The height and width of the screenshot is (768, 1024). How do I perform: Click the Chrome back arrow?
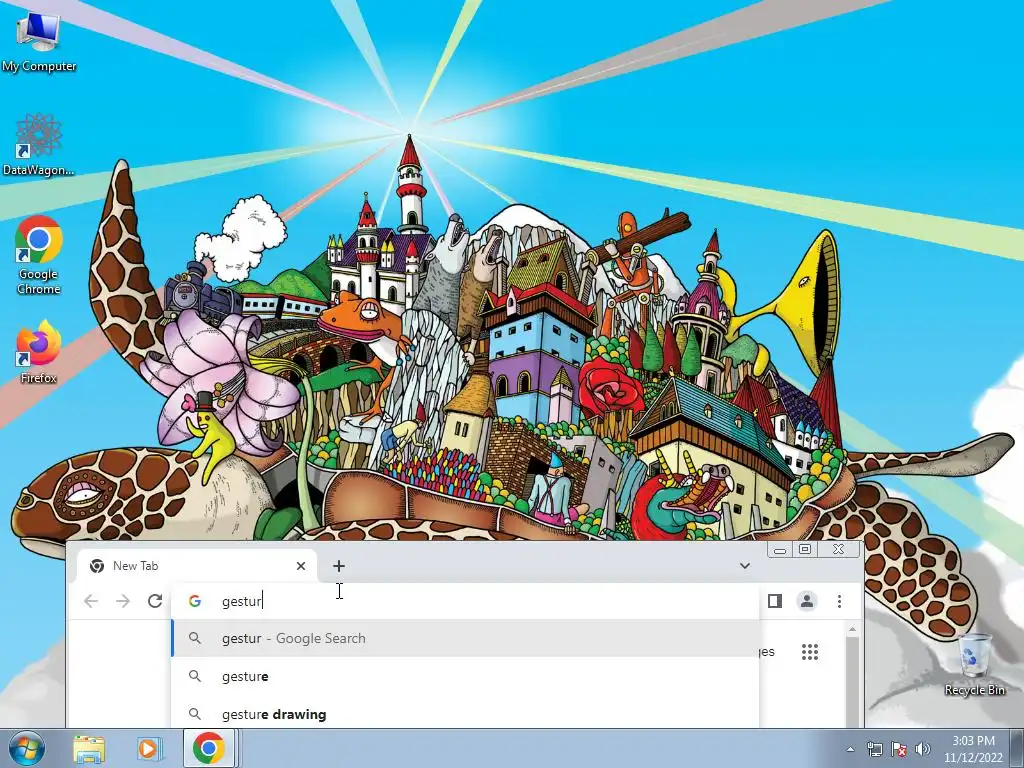(x=91, y=601)
